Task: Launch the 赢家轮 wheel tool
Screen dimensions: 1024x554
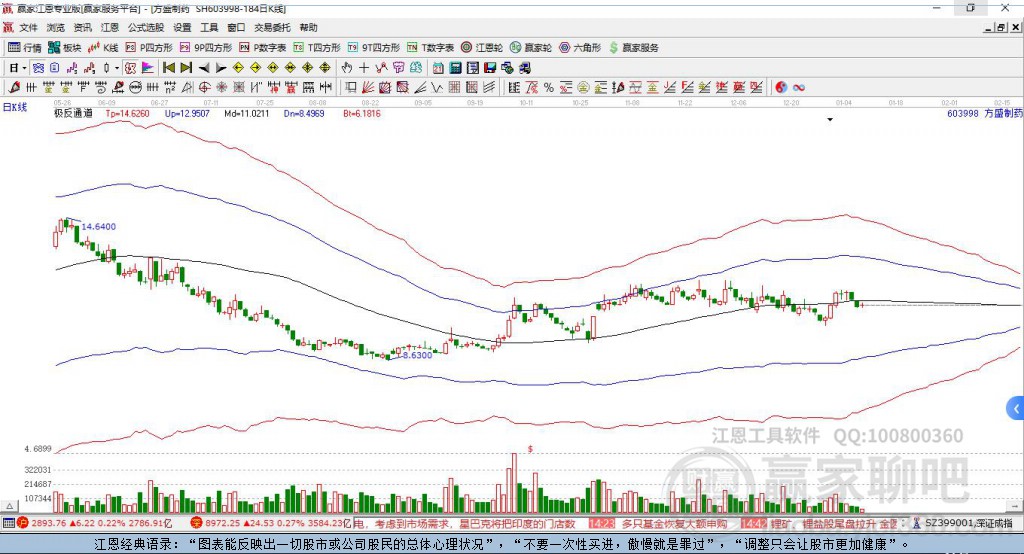Action: point(531,48)
